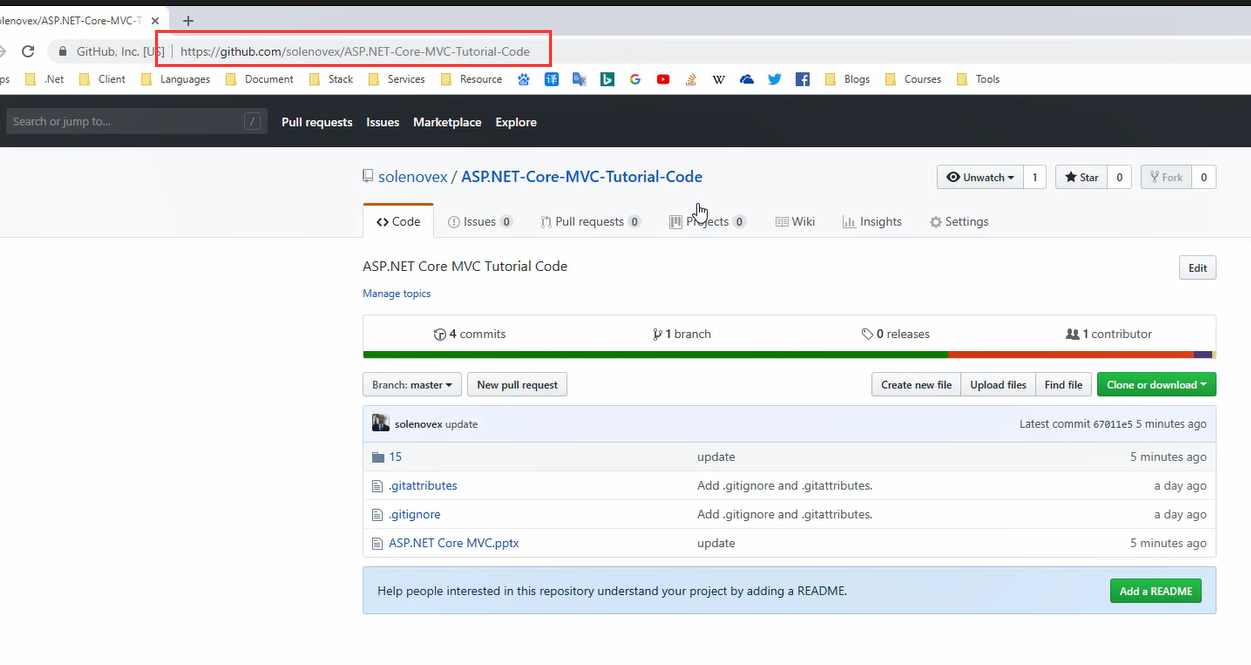Focus the Search or jump to field
This screenshot has width=1251, height=665.
(137, 122)
